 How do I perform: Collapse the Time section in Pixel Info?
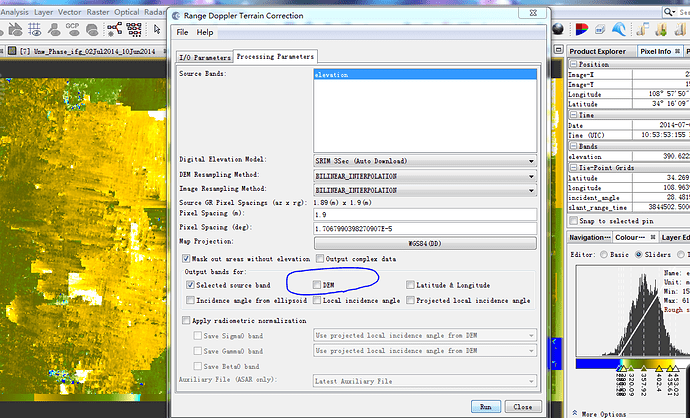tap(573, 115)
